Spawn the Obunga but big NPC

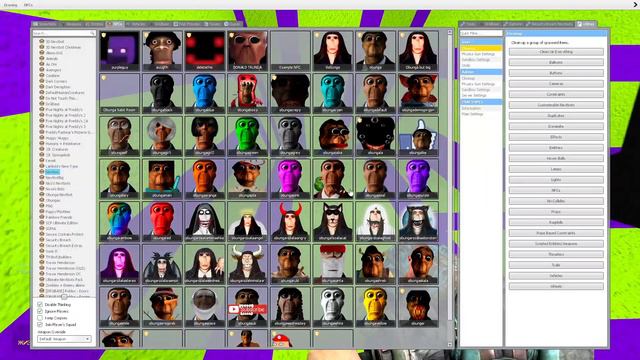[x=418, y=51]
